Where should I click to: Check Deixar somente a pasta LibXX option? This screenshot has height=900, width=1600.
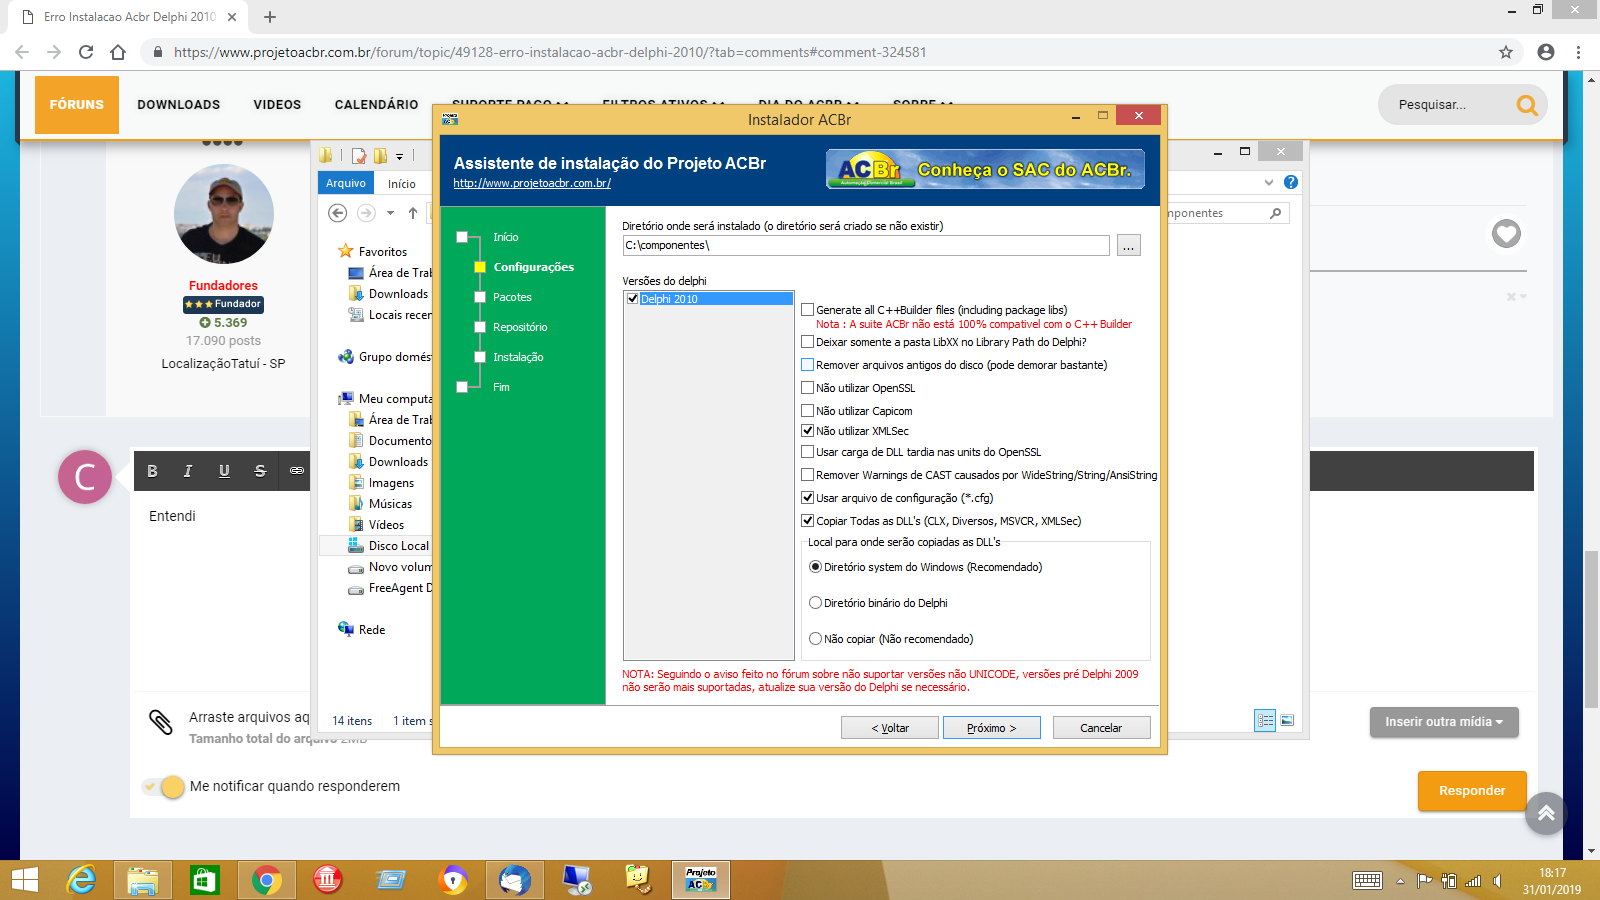pos(807,342)
